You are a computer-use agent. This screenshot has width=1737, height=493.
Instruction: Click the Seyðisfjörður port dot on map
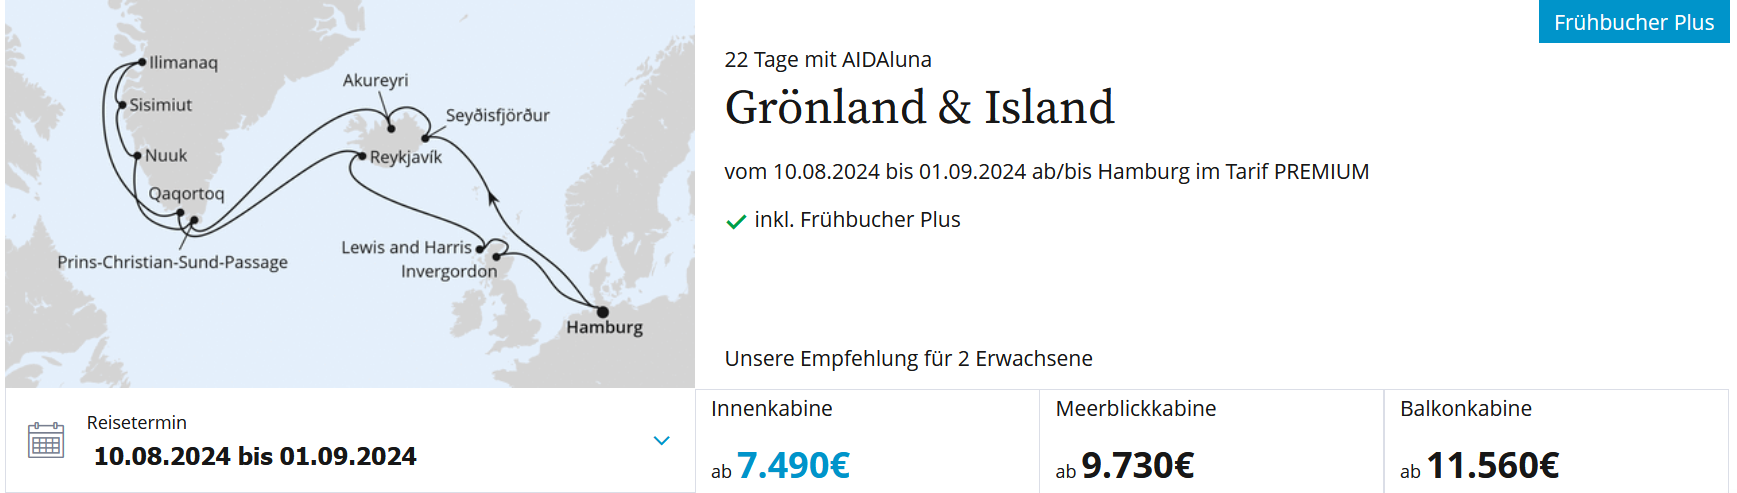point(426,137)
